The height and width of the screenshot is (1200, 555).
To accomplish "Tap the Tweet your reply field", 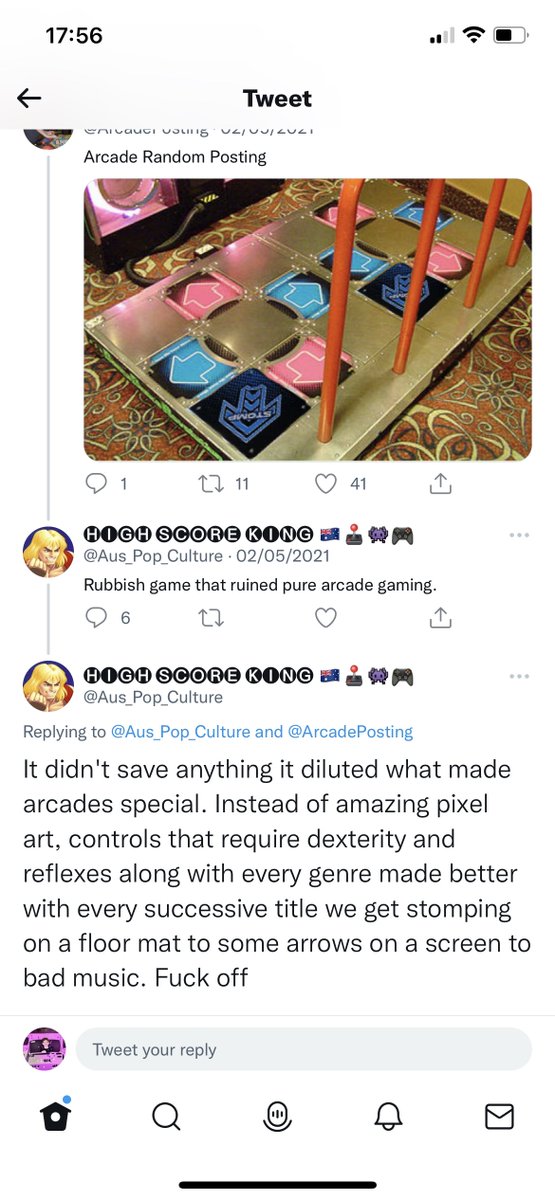I will coord(304,1050).
